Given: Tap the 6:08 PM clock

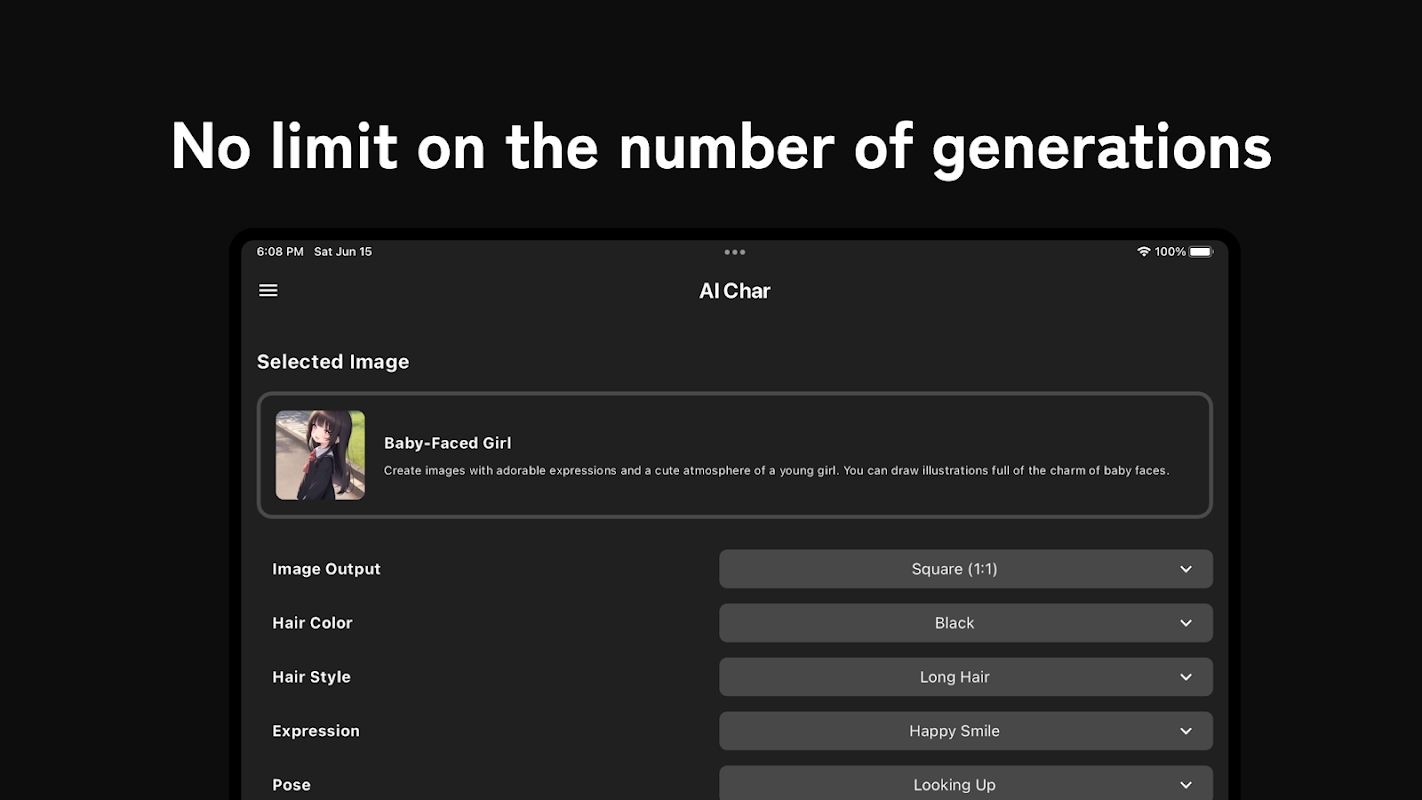Looking at the screenshot, I should click(x=280, y=252).
